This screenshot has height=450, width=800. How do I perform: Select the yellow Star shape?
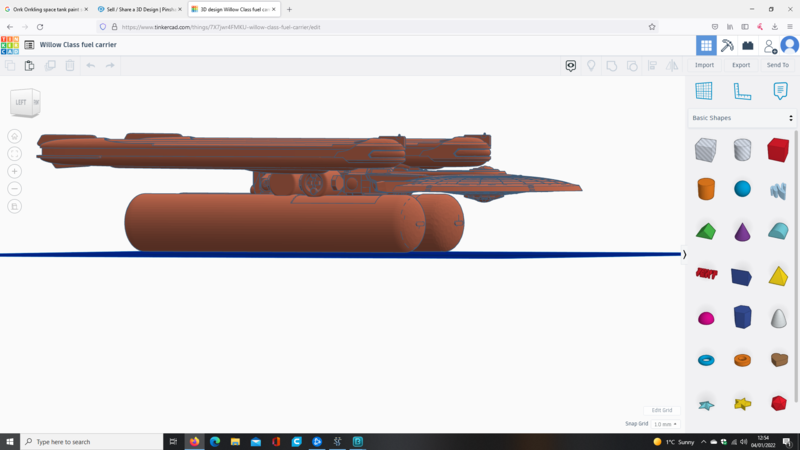pyautogui.click(x=742, y=404)
